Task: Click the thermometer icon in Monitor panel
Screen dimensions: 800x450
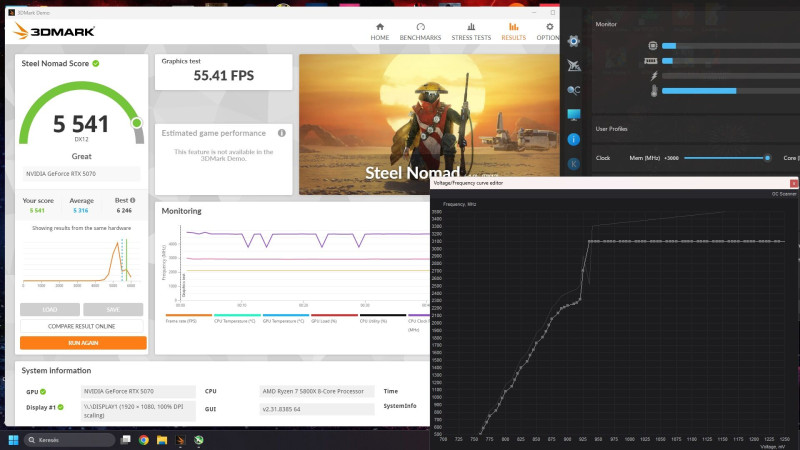Action: coord(654,91)
